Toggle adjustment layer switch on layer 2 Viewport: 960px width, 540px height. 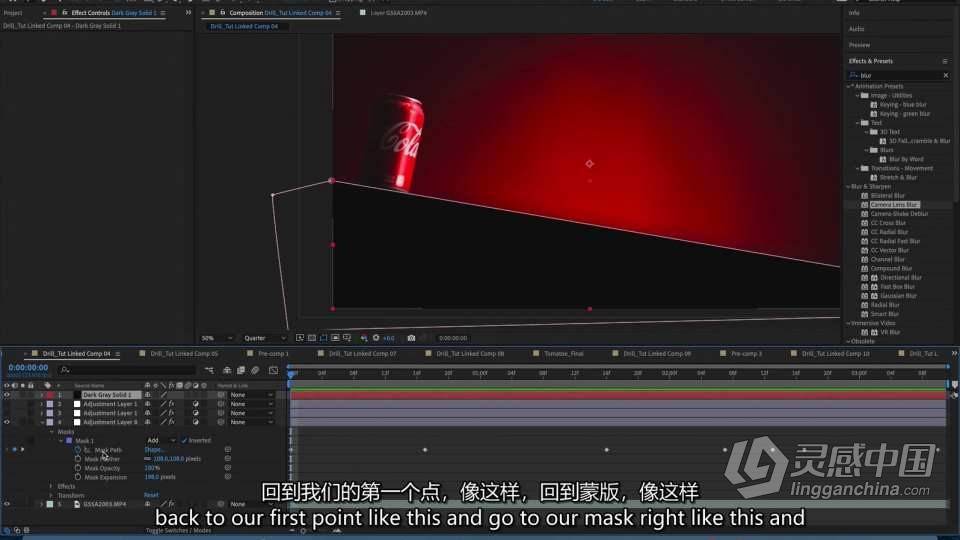coord(195,404)
